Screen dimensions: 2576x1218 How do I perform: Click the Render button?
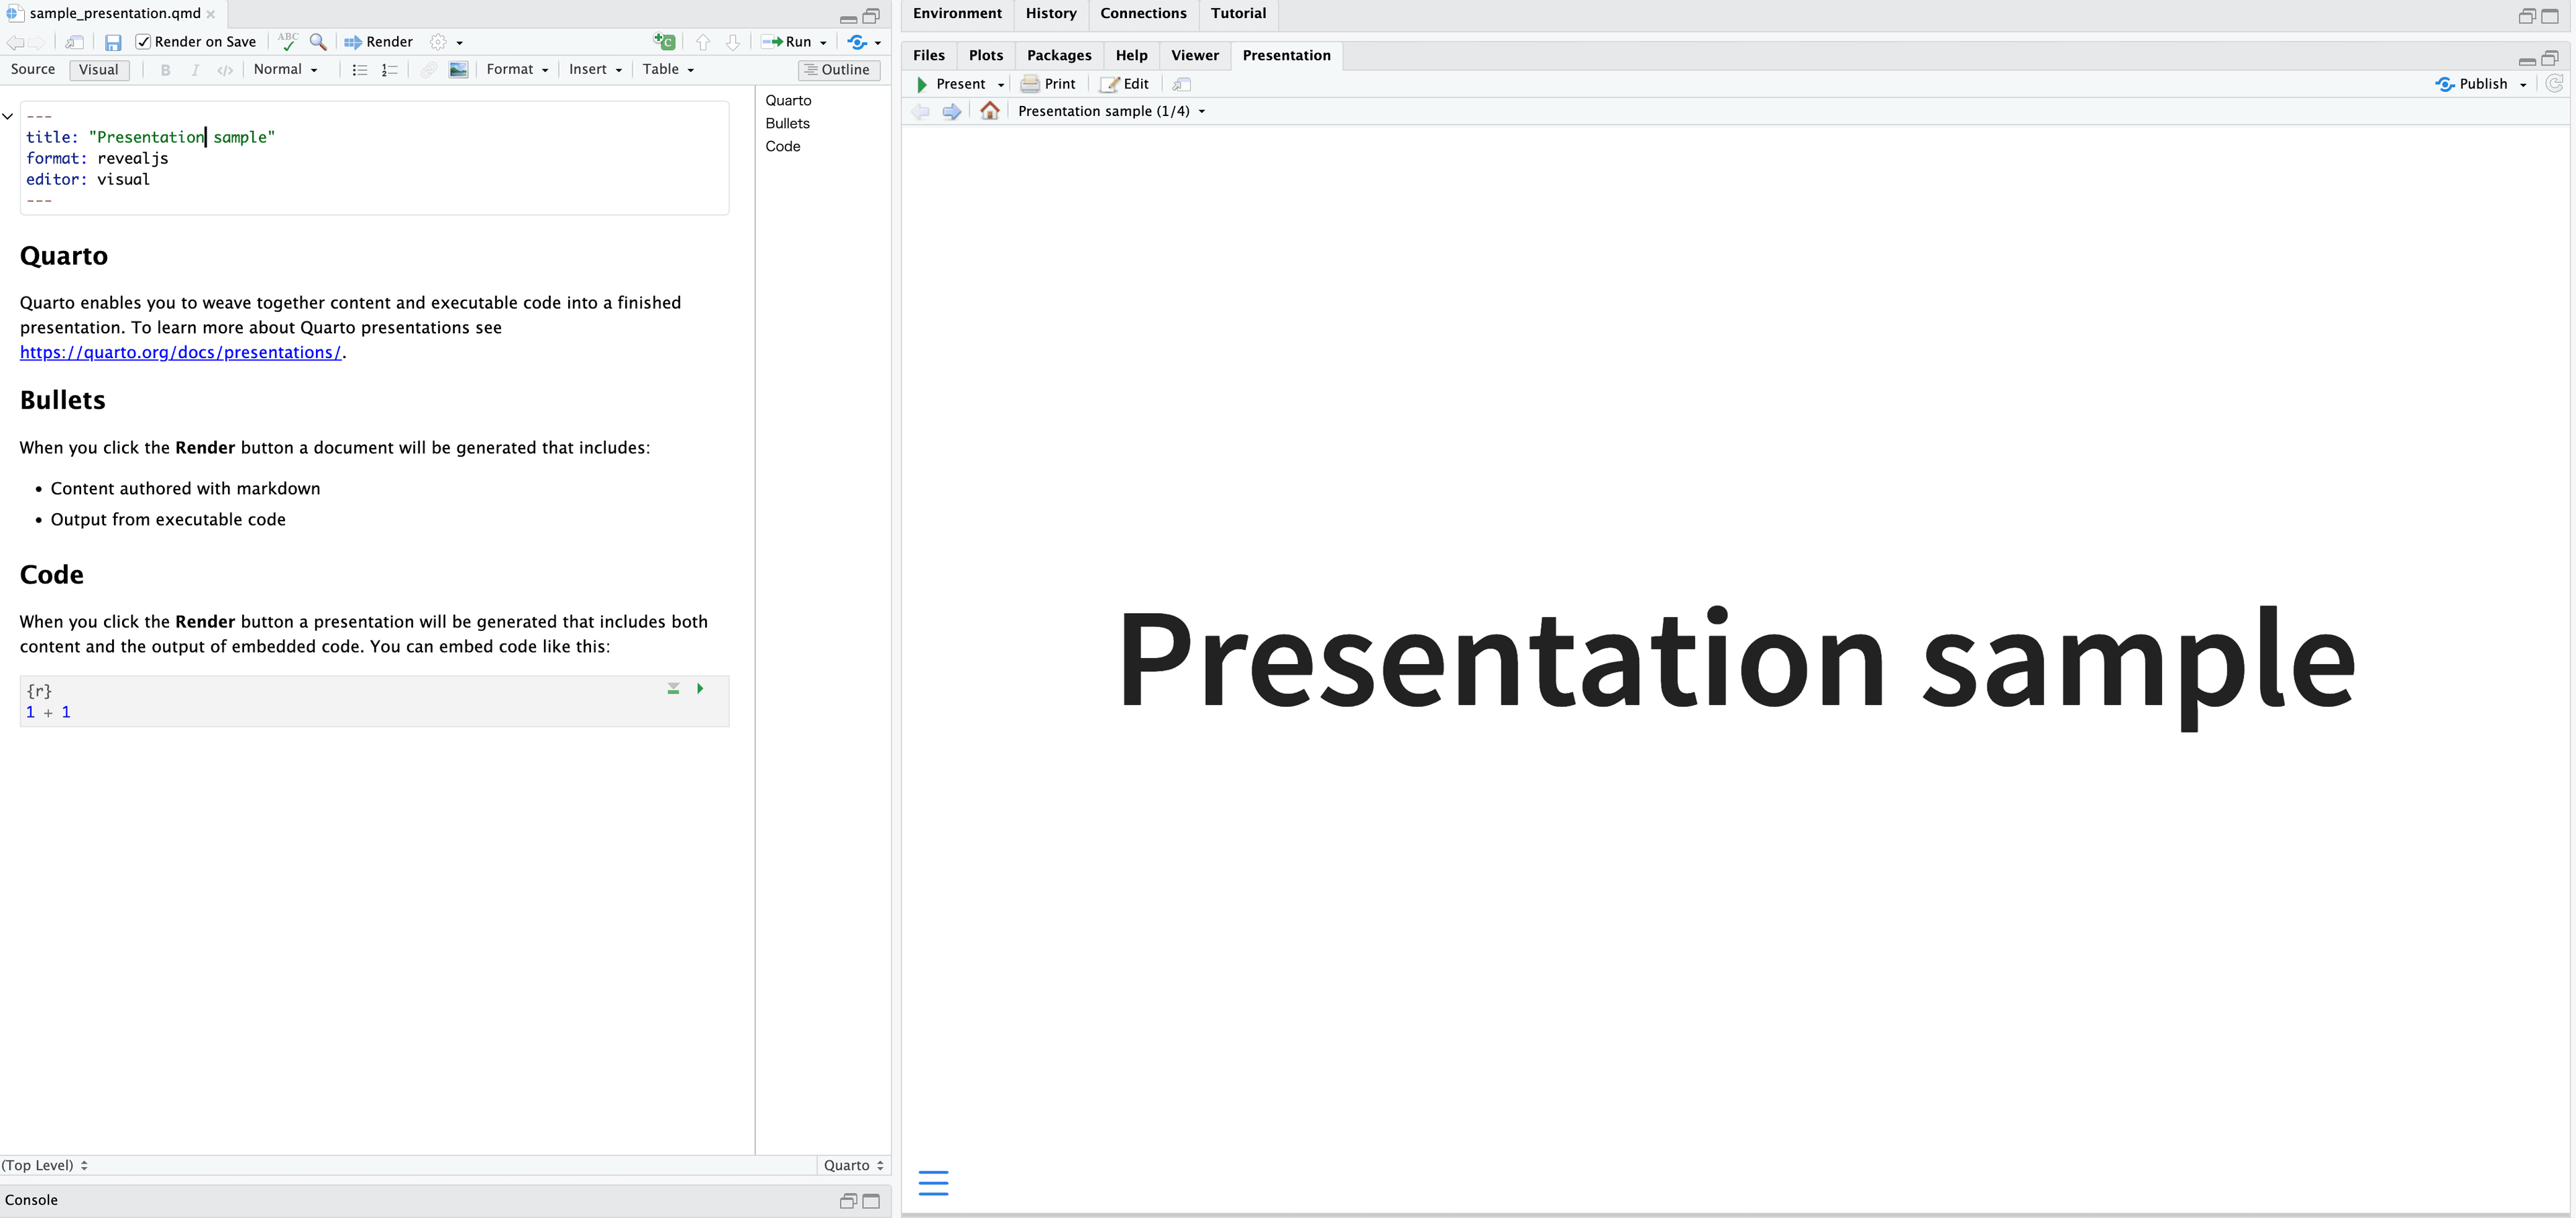(378, 42)
